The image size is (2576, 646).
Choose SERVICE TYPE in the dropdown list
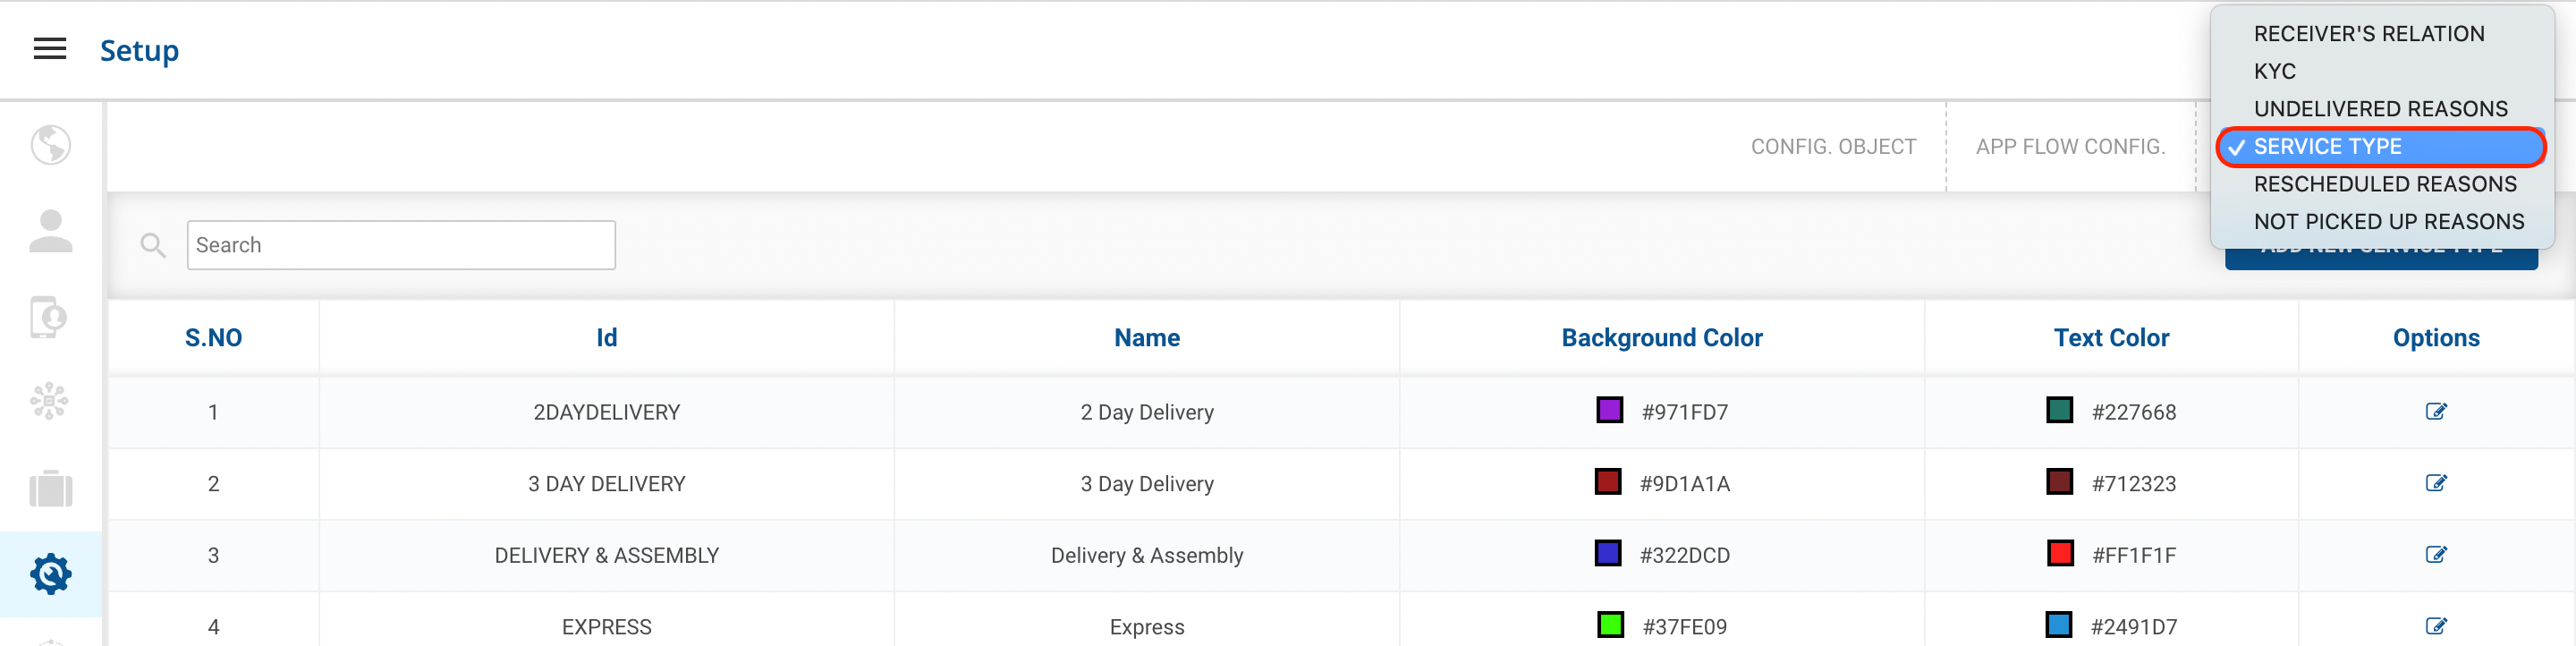pos(2380,147)
